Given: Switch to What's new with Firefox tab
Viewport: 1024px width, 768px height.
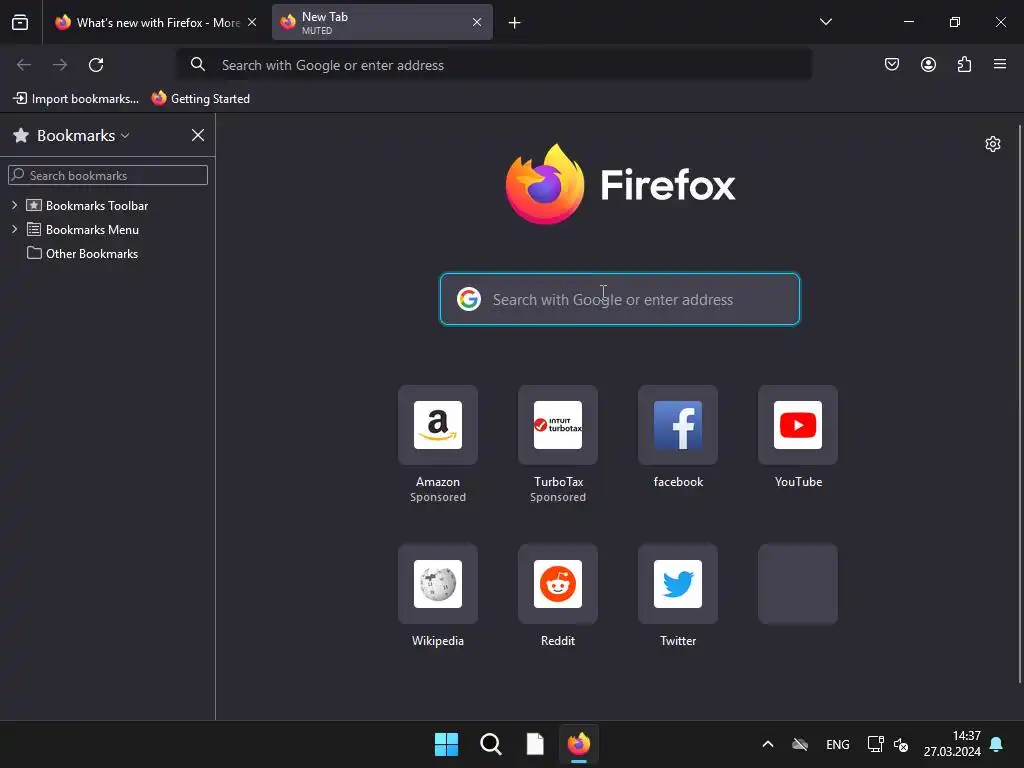Looking at the screenshot, I should (x=155, y=23).
